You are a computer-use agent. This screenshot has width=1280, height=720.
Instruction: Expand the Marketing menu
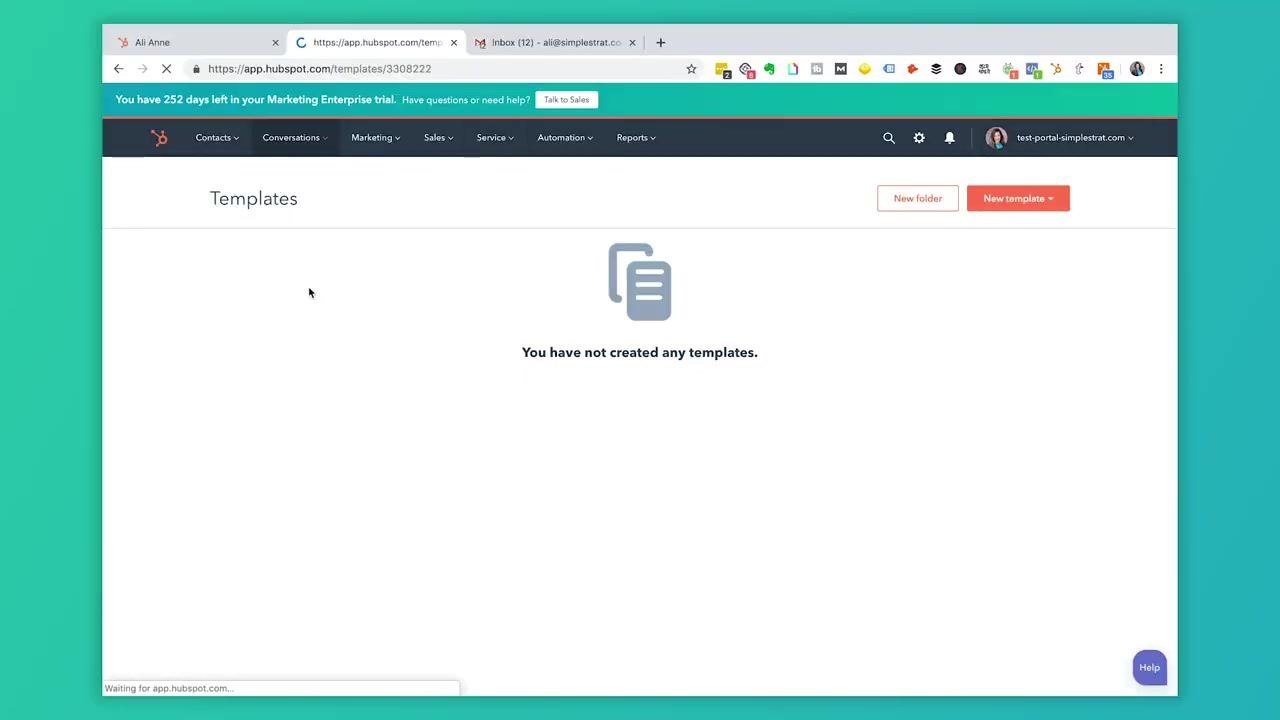(375, 138)
